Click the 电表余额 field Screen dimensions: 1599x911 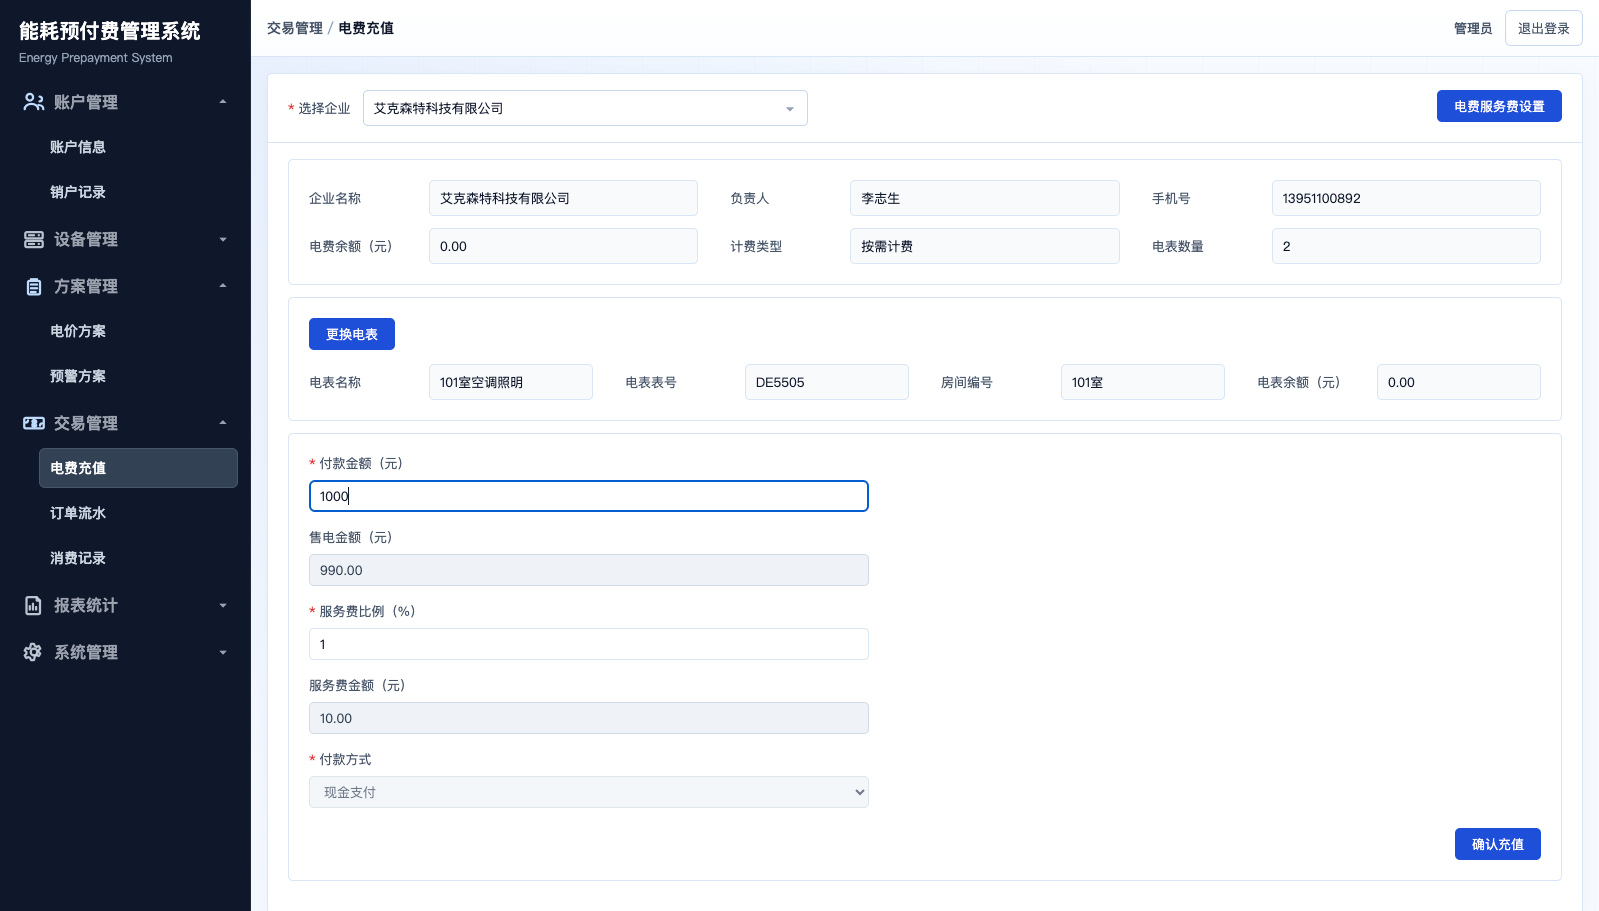tap(1458, 382)
